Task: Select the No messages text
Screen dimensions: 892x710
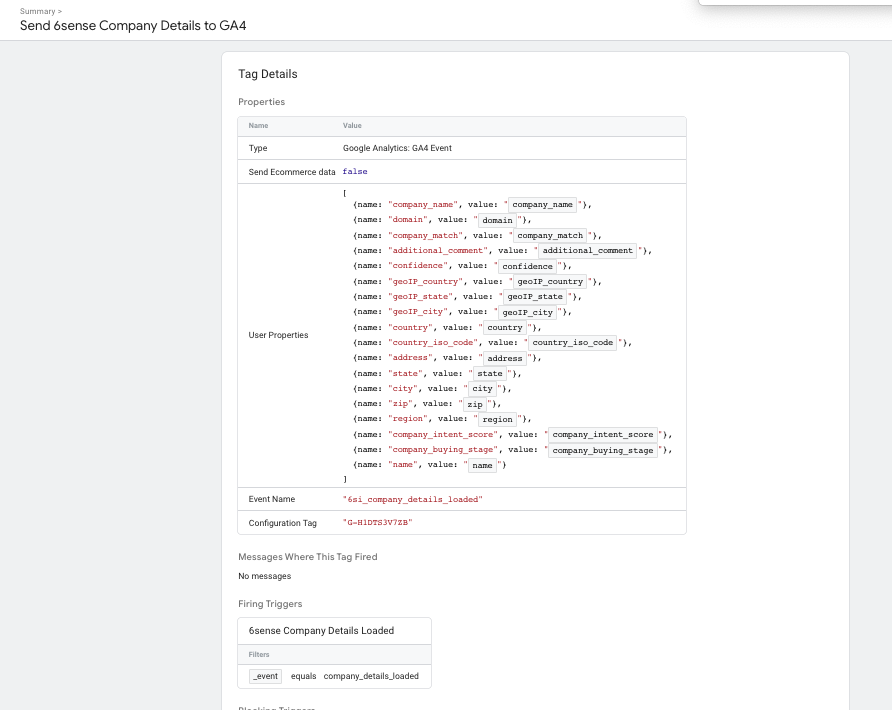Action: tap(265, 576)
